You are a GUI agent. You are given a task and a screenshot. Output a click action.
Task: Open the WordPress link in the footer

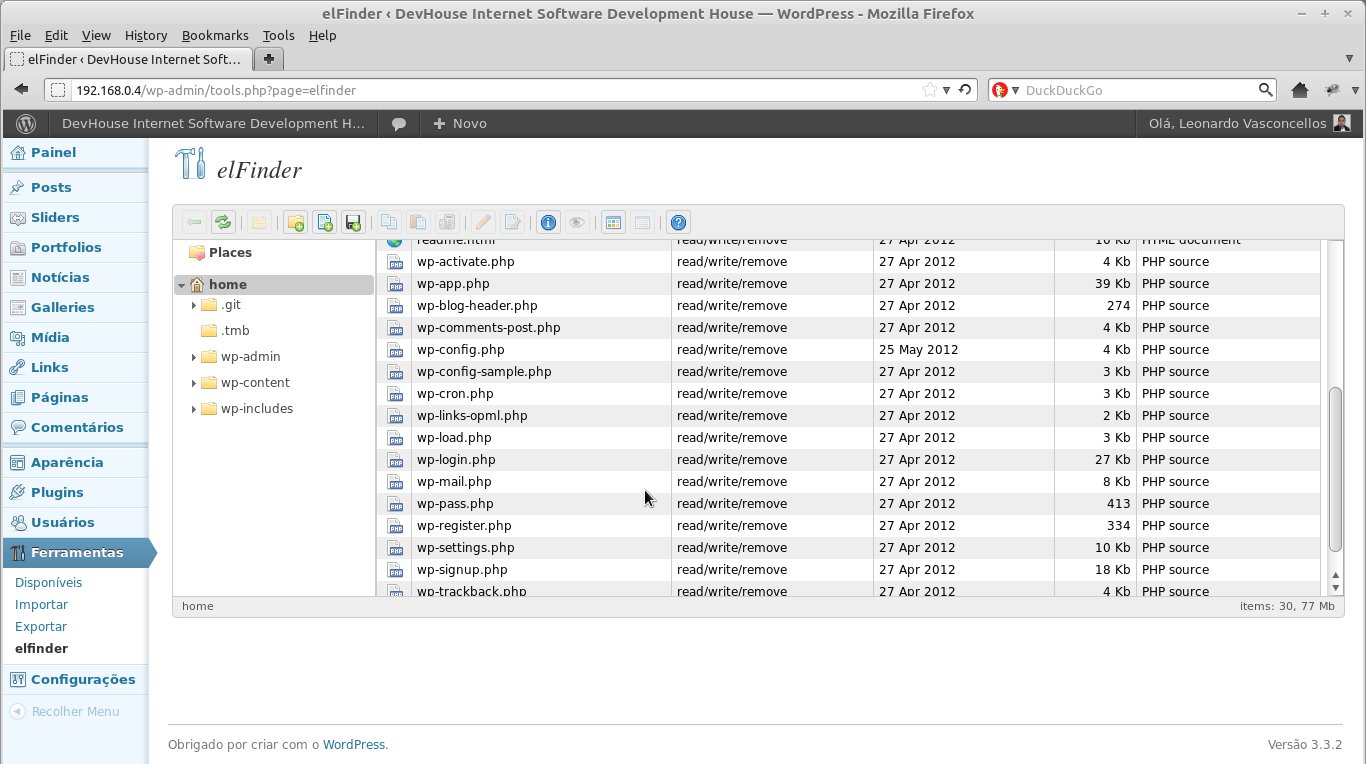coord(354,745)
